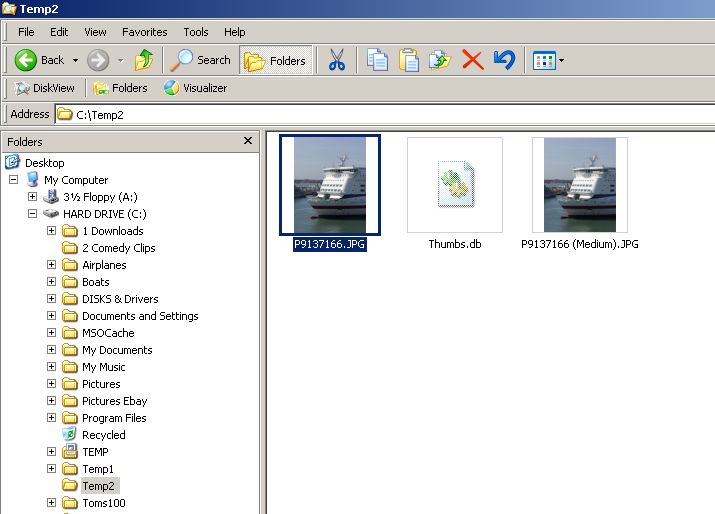715x514 pixels.
Task: Click the Up folder icon
Action: (x=144, y=60)
